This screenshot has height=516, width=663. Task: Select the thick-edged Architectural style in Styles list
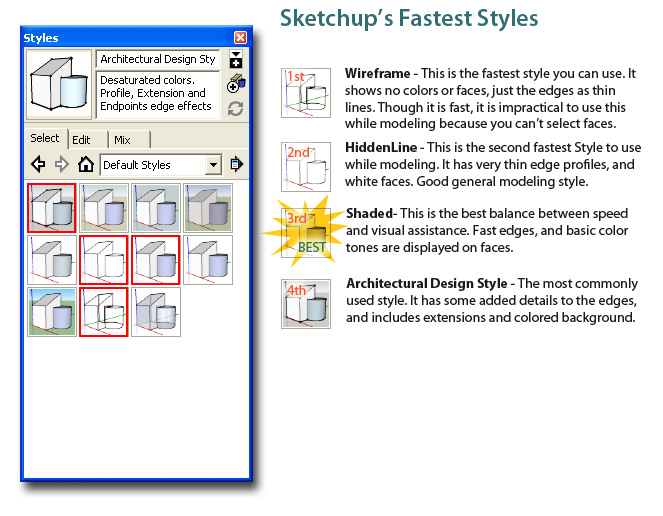coord(52,208)
